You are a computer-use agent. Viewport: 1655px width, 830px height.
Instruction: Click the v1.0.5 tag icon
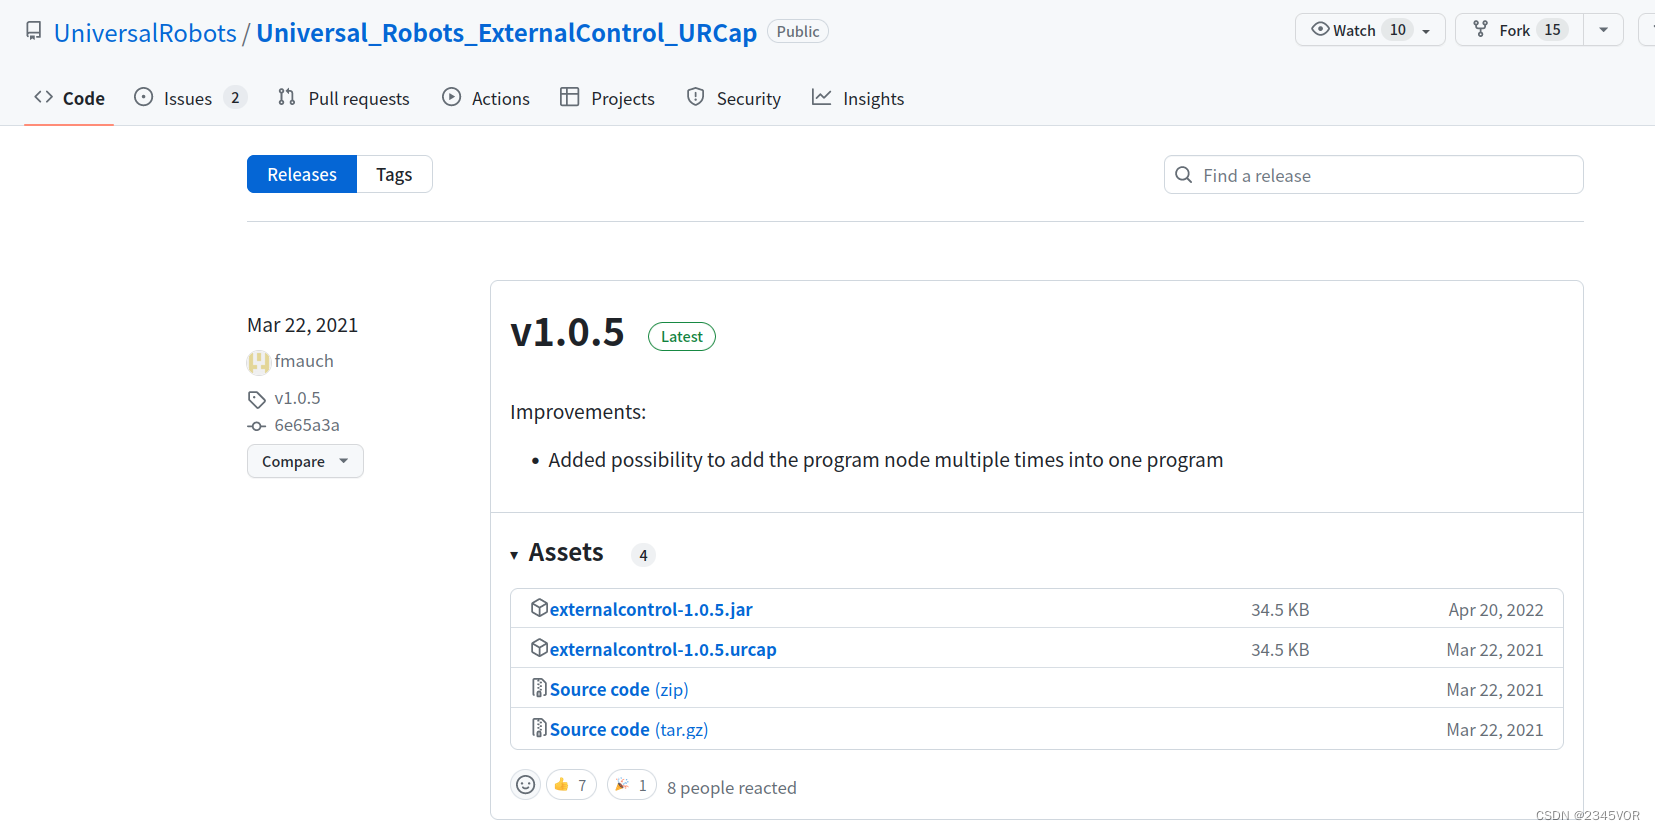click(257, 399)
